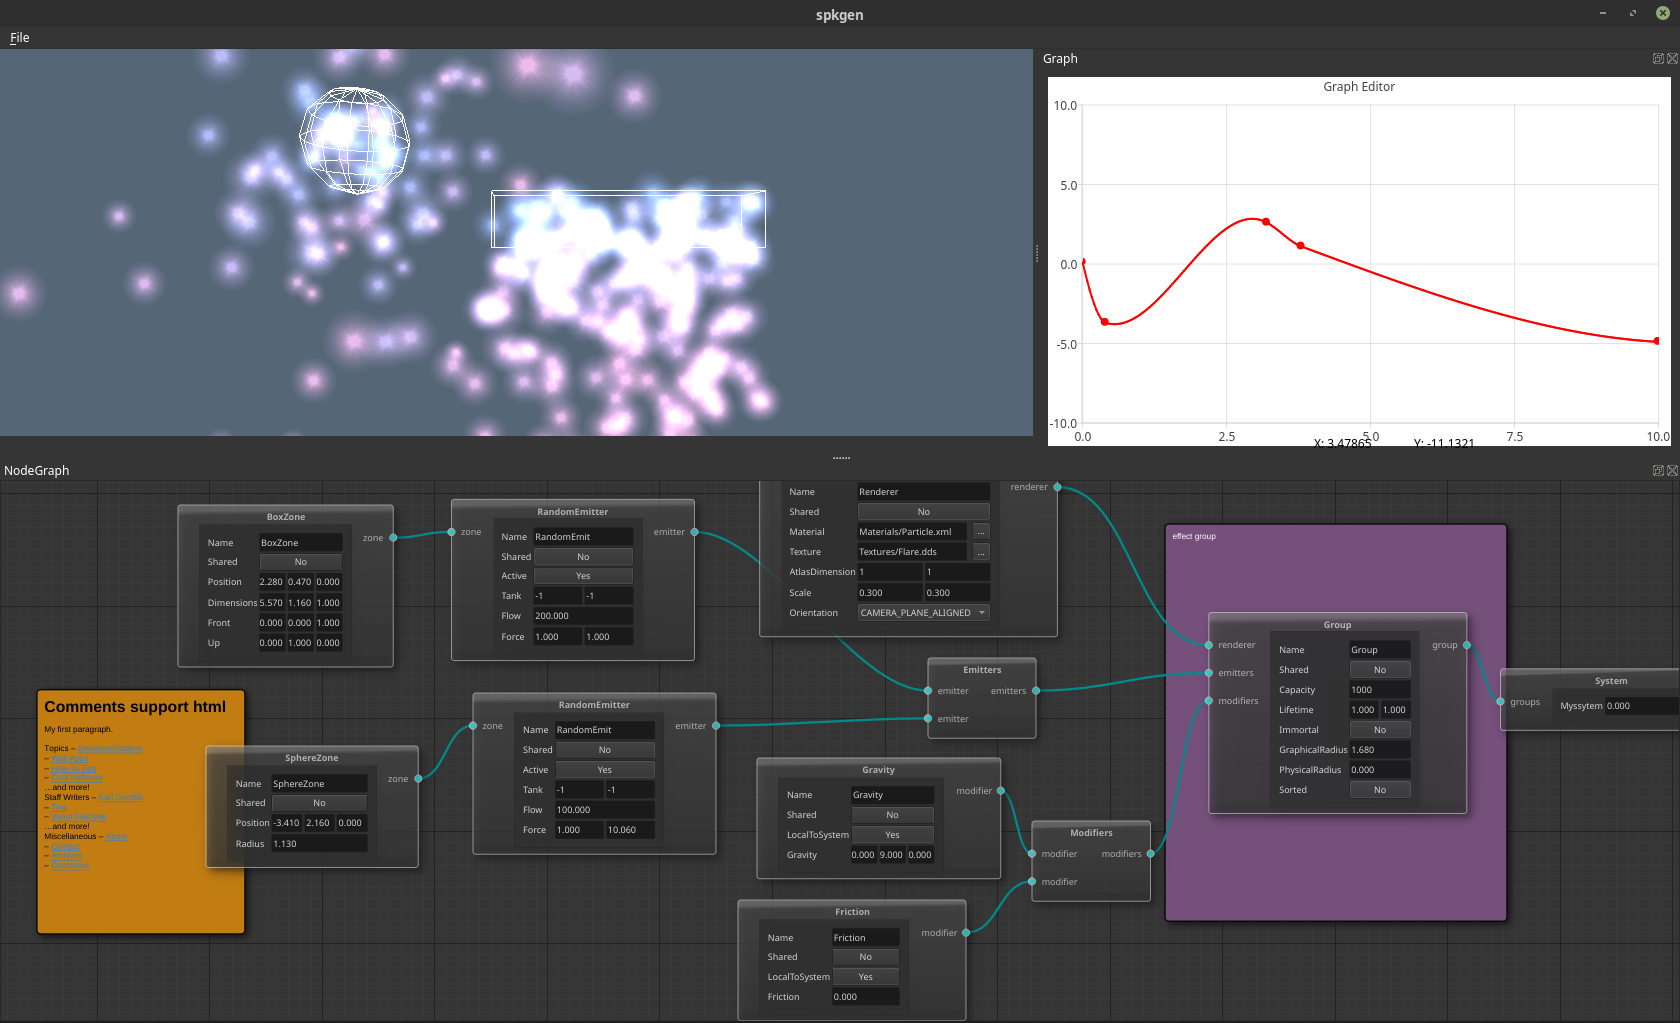Image resolution: width=1680 pixels, height=1023 pixels.
Task: Browse for the Renderer Material file
Action: coord(981,532)
